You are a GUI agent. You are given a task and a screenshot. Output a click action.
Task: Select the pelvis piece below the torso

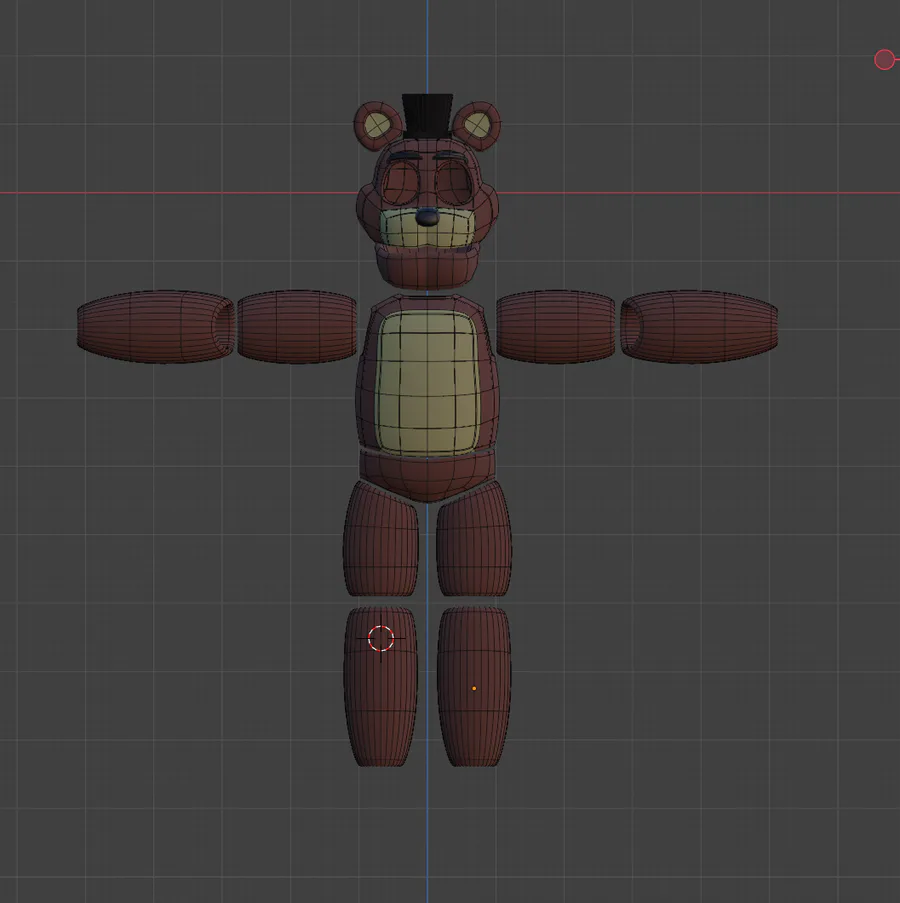point(427,475)
